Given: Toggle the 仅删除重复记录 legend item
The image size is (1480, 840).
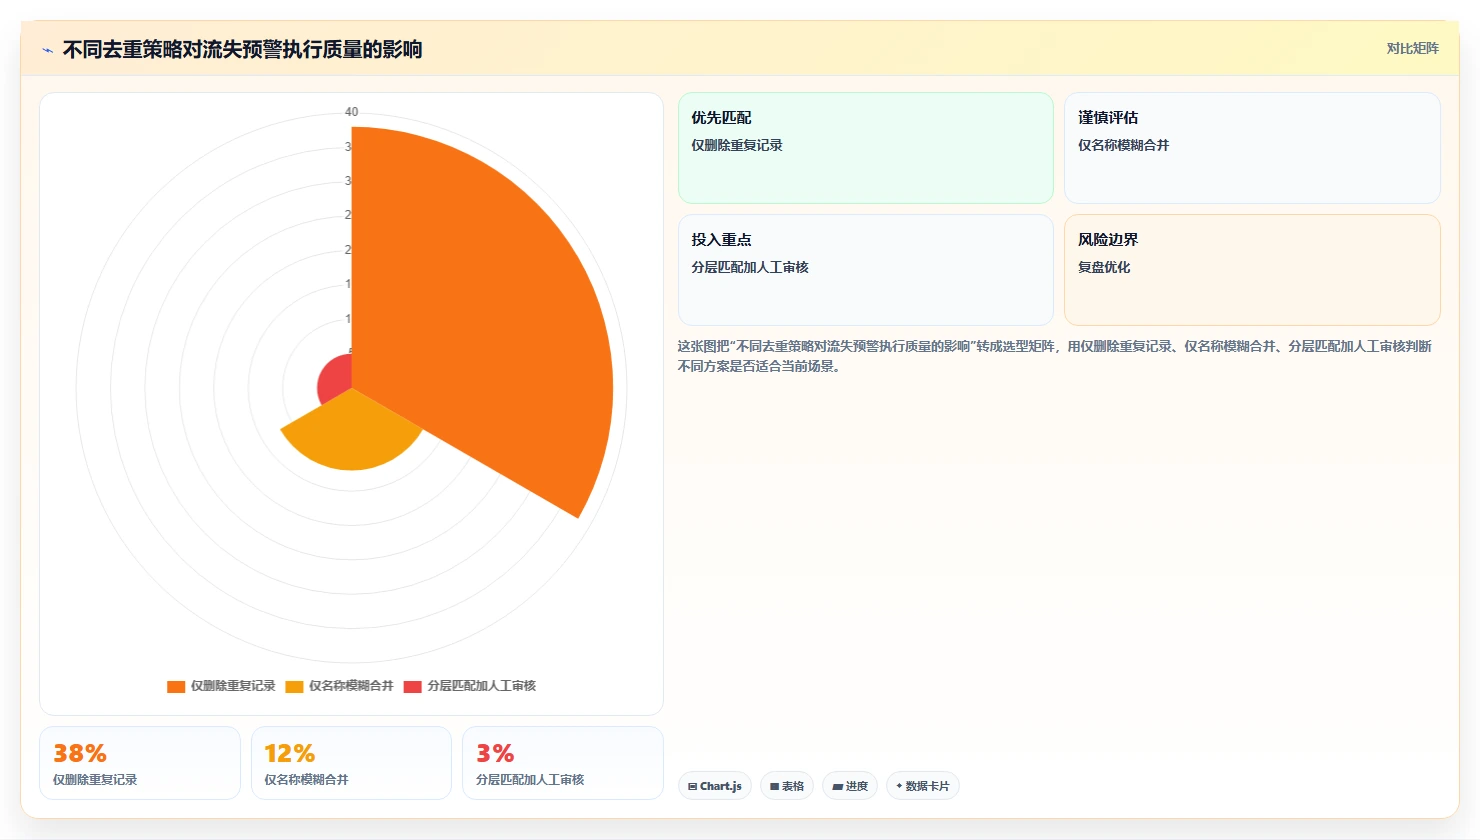Looking at the screenshot, I should pos(221,686).
